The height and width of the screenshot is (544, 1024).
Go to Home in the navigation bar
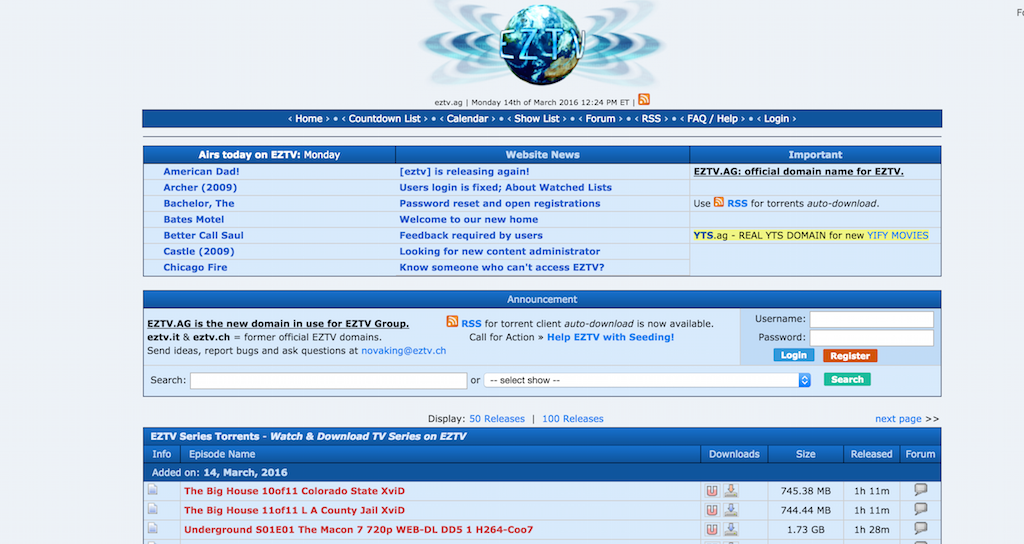[308, 119]
